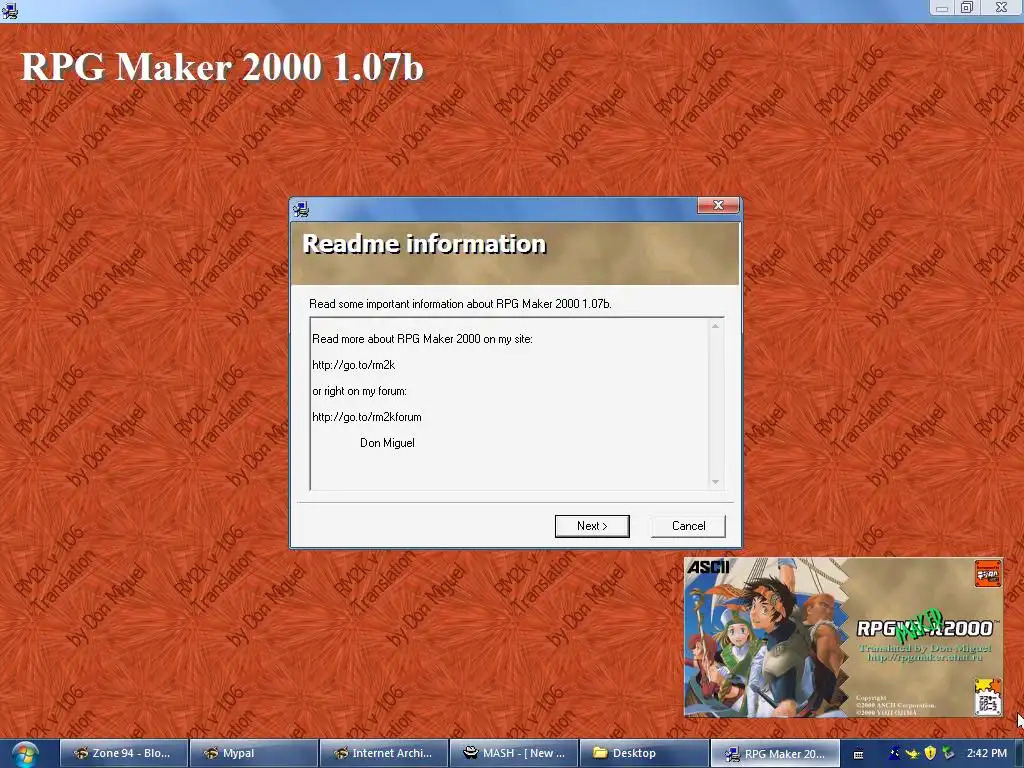The height and width of the screenshot is (768, 1024).
Task: Click the installer icon in main title bar
Action: (x=9, y=9)
